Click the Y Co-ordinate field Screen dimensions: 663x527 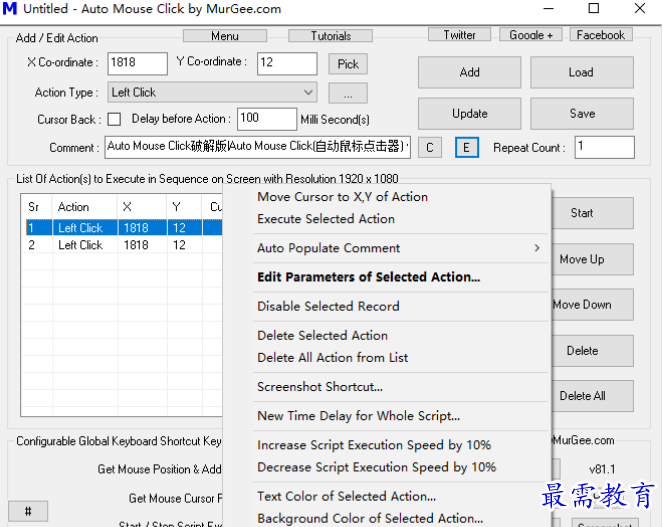(x=287, y=63)
